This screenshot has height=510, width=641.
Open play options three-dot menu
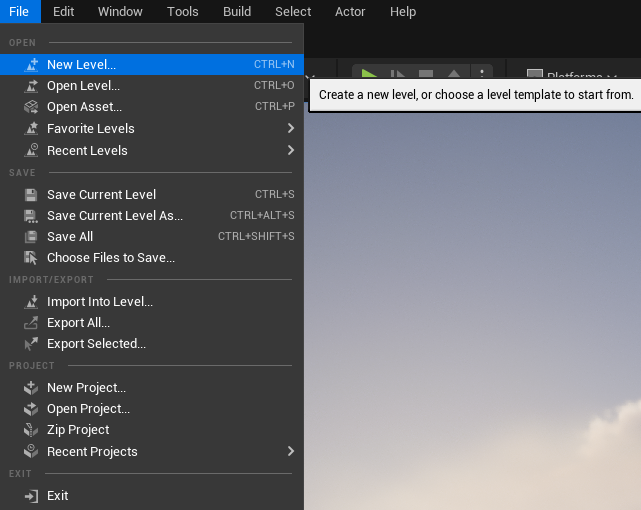click(482, 73)
